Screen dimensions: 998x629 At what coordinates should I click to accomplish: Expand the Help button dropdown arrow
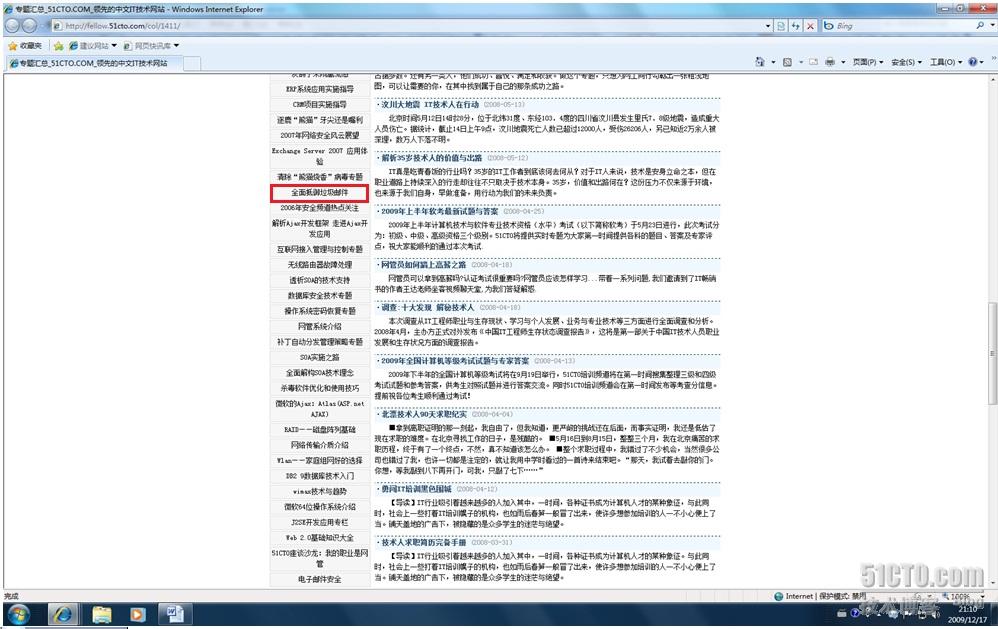tap(983, 62)
